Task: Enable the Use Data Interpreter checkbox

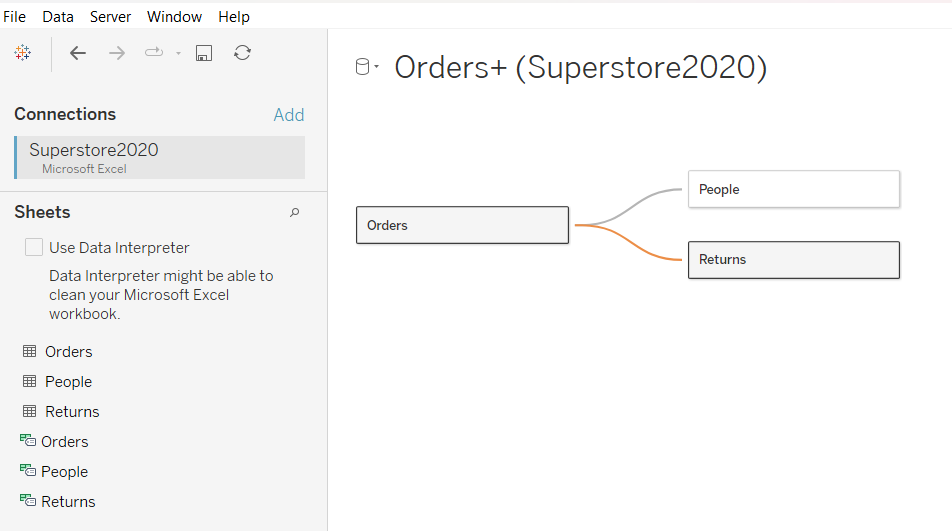Action: pos(34,247)
